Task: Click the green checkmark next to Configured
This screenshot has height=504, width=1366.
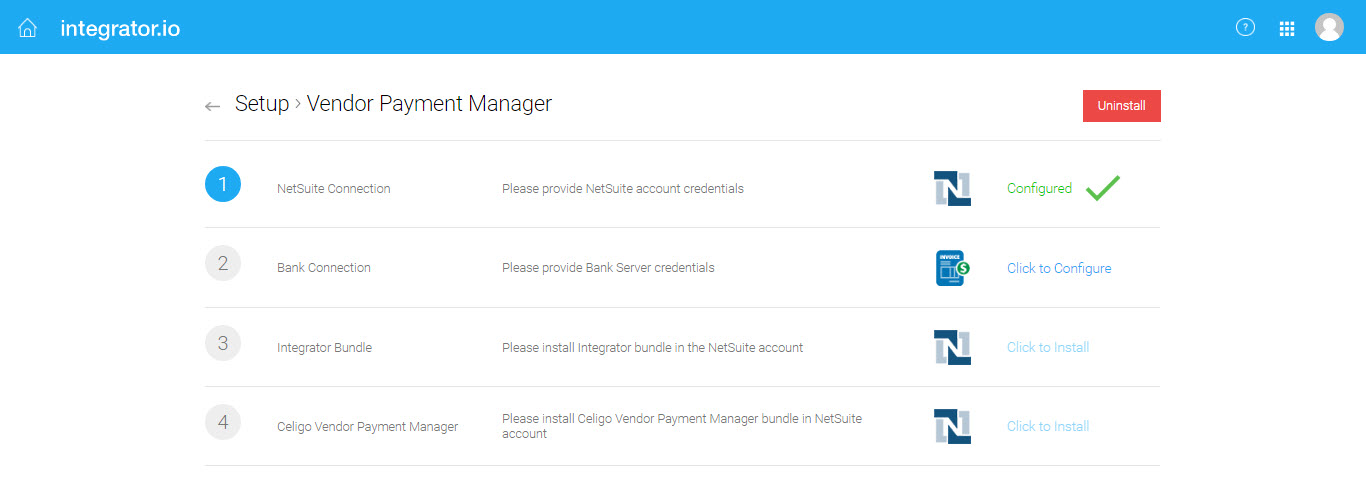Action: point(1103,187)
